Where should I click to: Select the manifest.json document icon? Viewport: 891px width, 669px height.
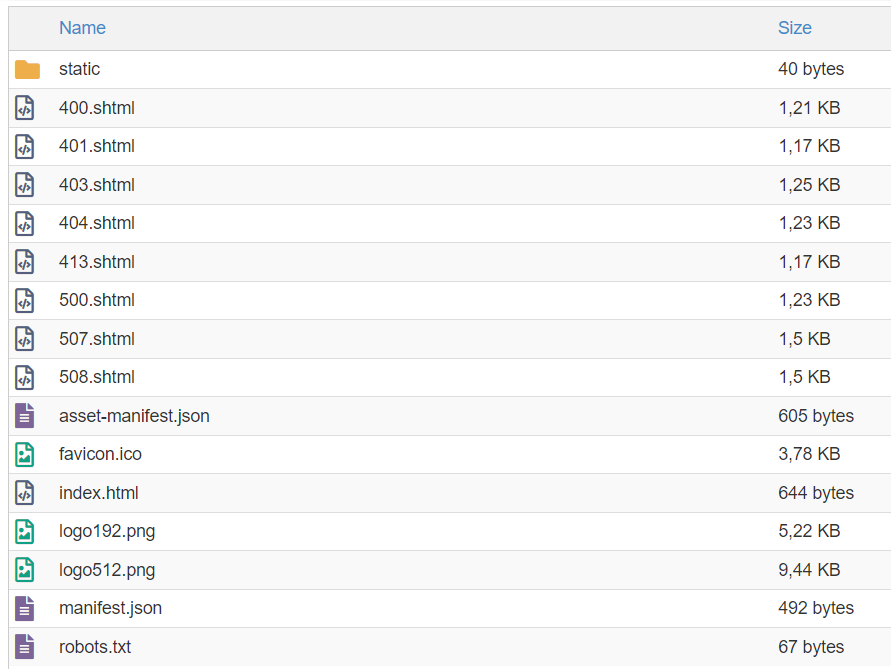pyautogui.click(x=24, y=608)
